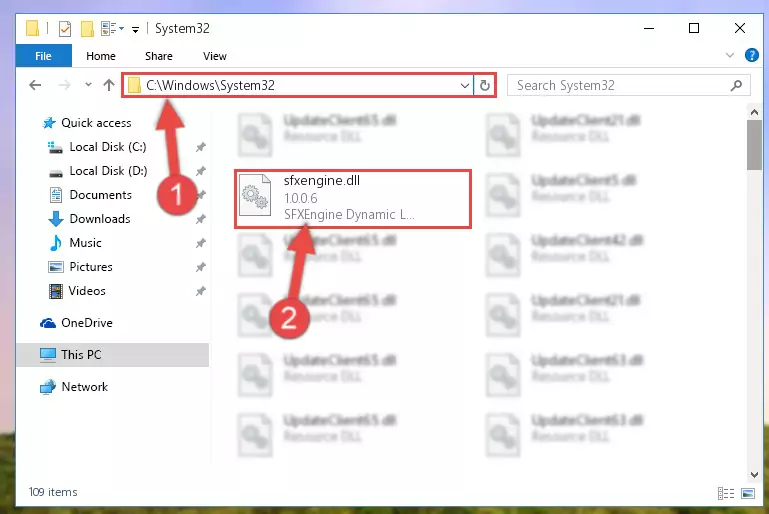
Task: Select This PC in the navigation pane
Action: click(x=112, y=355)
